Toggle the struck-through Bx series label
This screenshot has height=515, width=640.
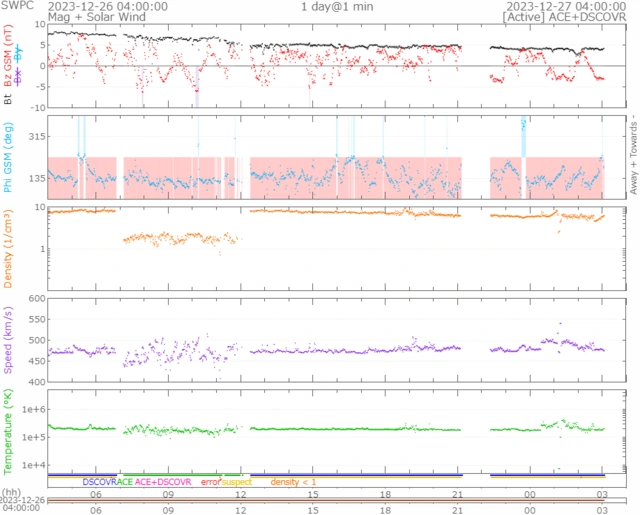click(x=18, y=77)
